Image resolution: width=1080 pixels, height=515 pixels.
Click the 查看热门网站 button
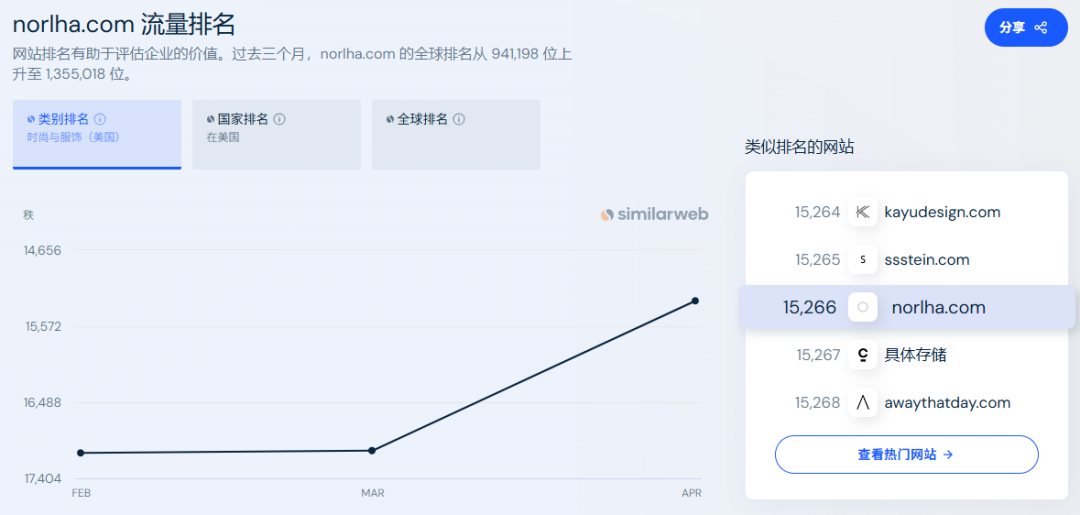(906, 454)
